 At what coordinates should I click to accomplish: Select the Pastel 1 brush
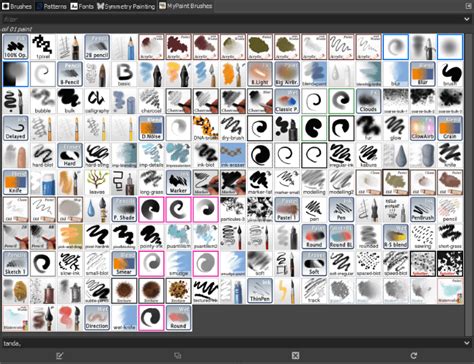[x=287, y=210]
